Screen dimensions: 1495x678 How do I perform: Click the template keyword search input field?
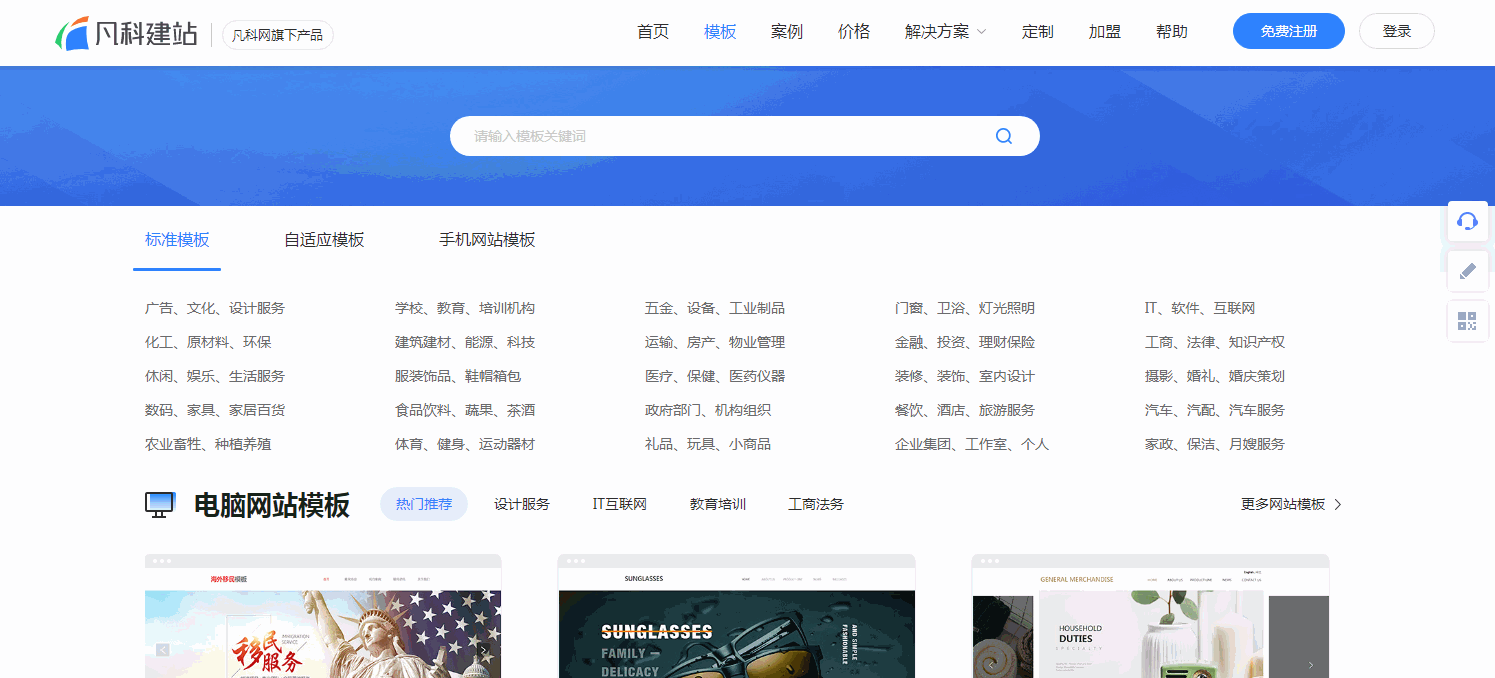point(700,135)
